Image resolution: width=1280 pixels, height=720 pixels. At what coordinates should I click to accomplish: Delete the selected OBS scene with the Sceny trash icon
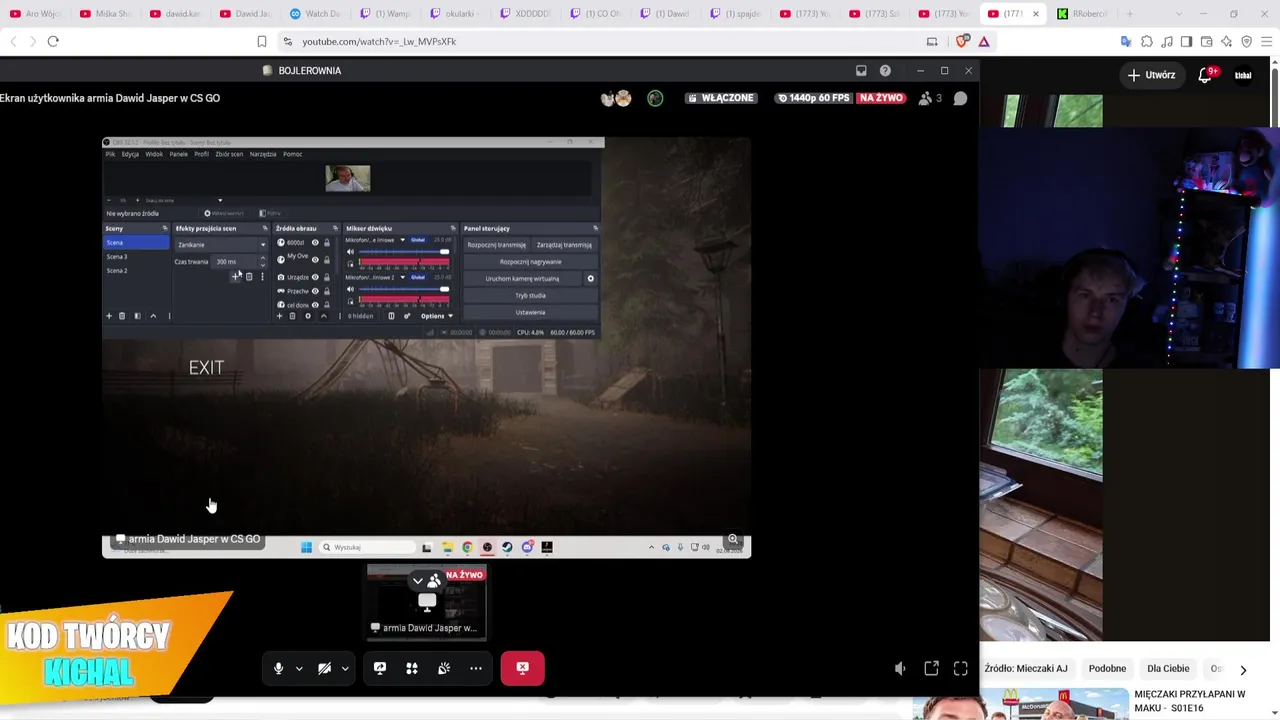(122, 316)
